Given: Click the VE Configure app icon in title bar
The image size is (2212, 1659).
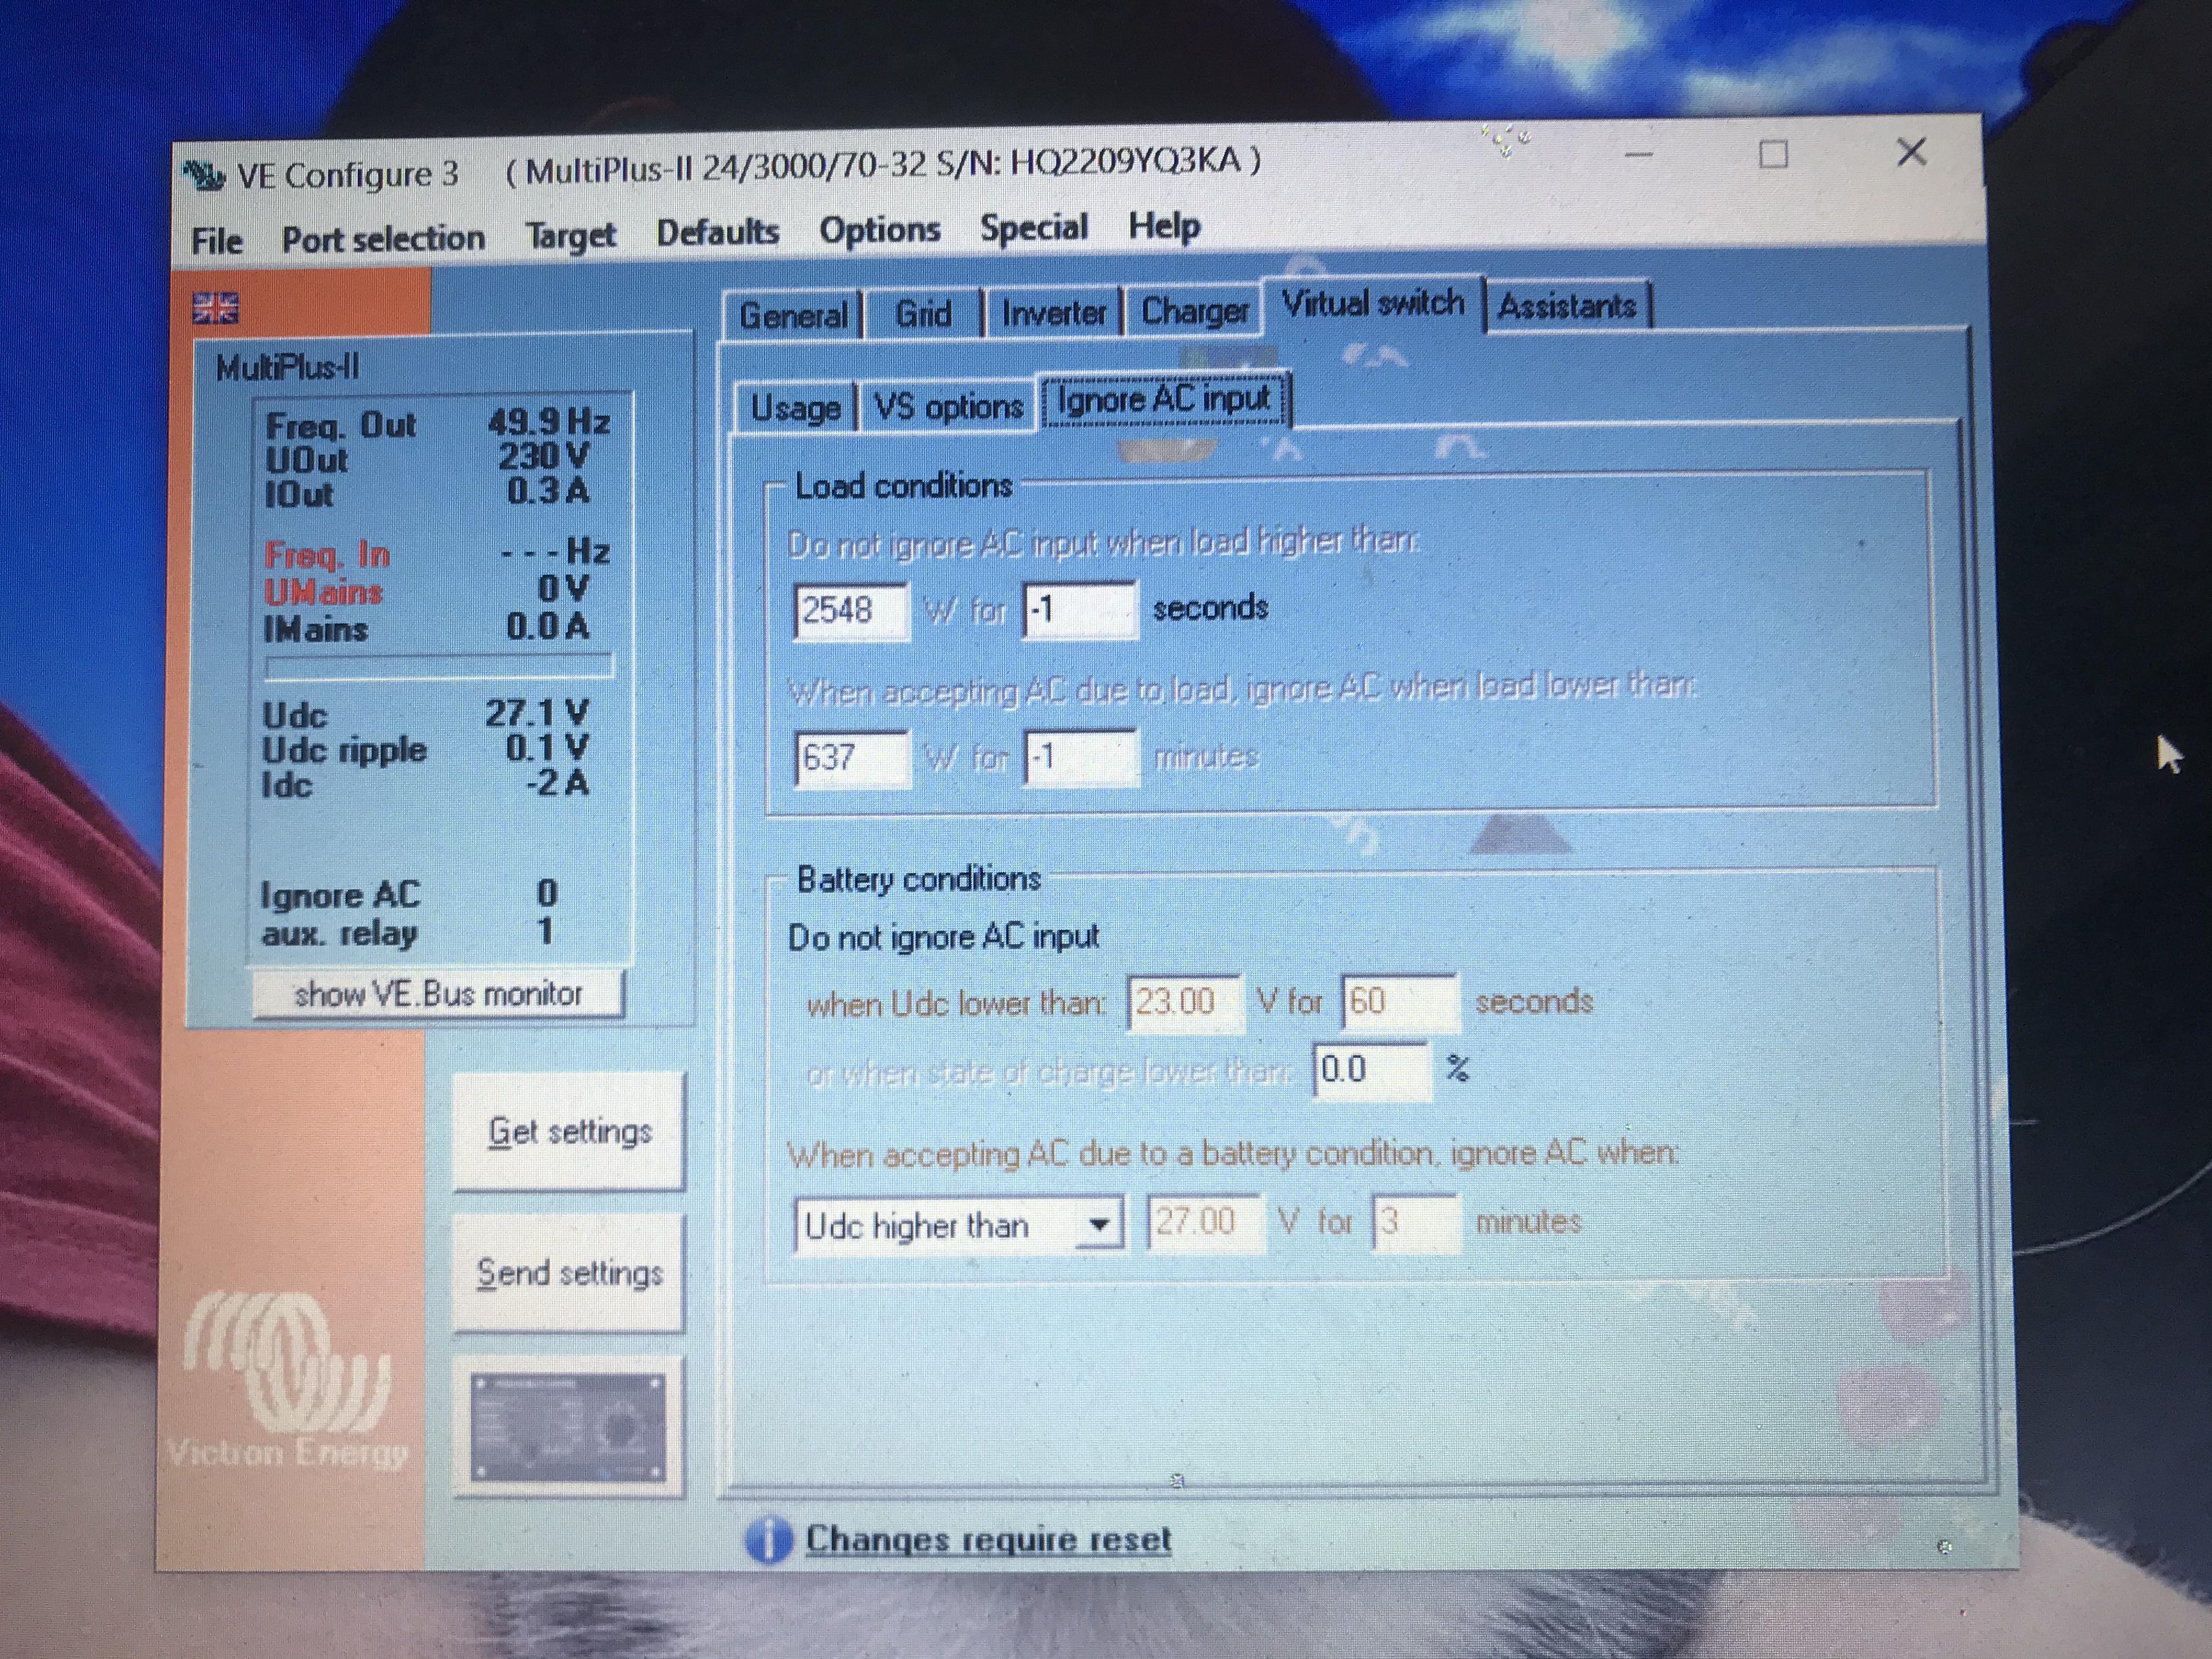Looking at the screenshot, I should [x=204, y=176].
